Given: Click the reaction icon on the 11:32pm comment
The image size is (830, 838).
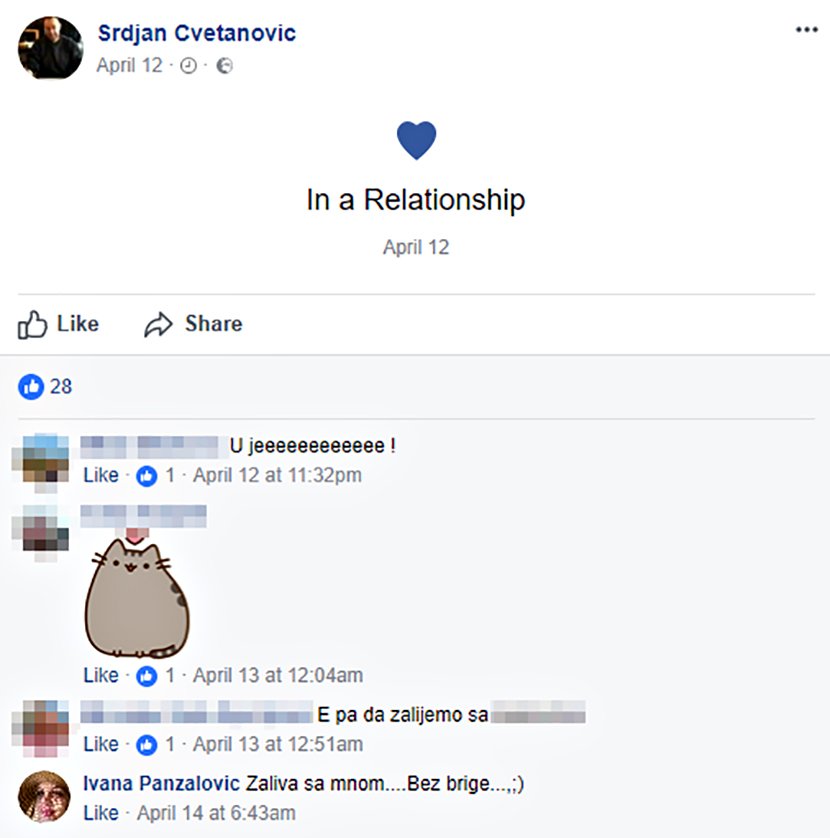Looking at the screenshot, I should point(147,476).
